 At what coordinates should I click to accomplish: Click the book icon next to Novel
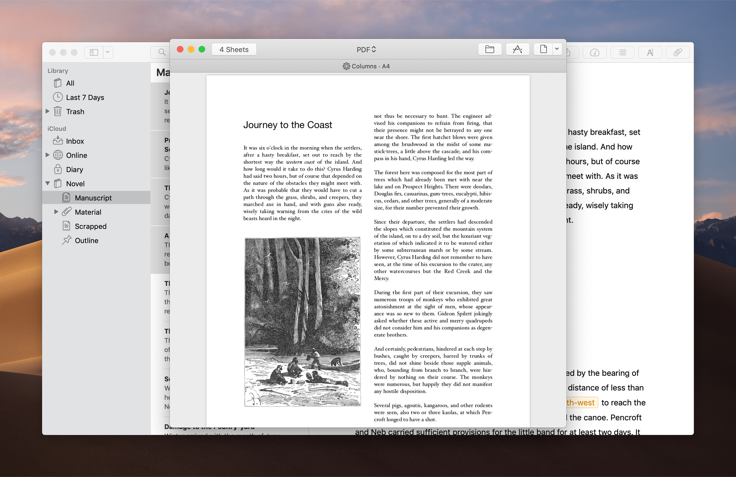(58, 183)
